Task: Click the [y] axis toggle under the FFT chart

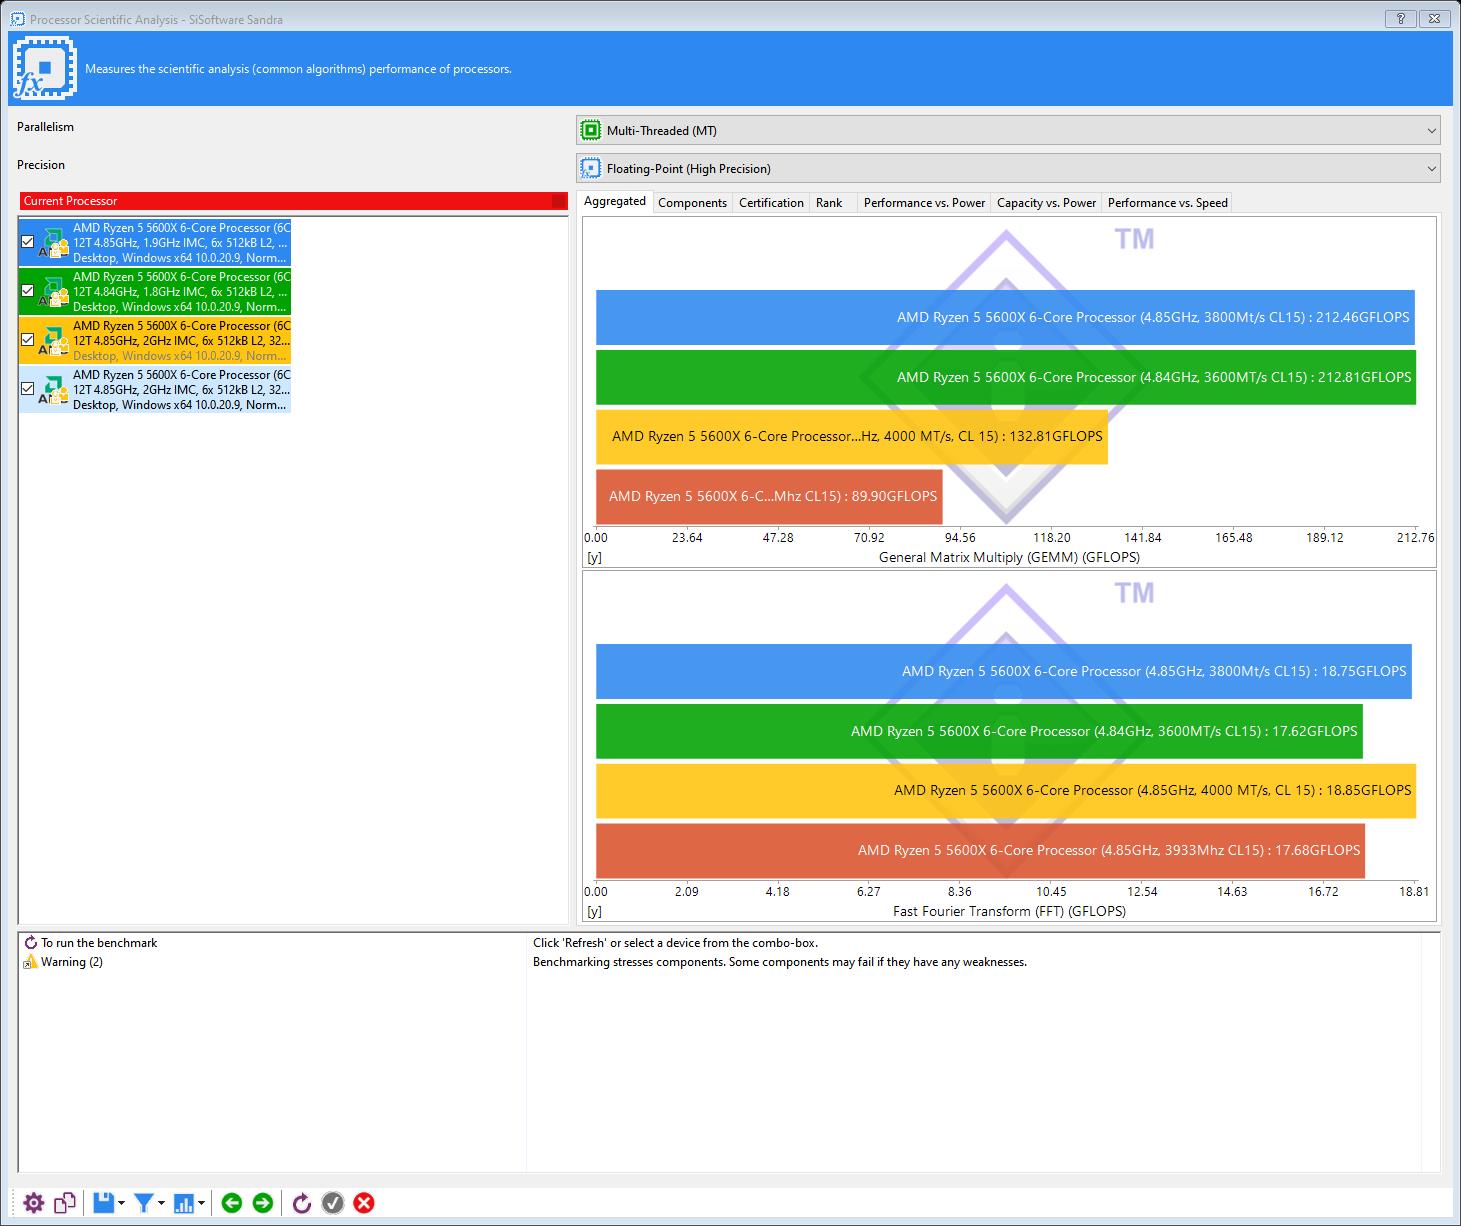Action: (x=595, y=911)
